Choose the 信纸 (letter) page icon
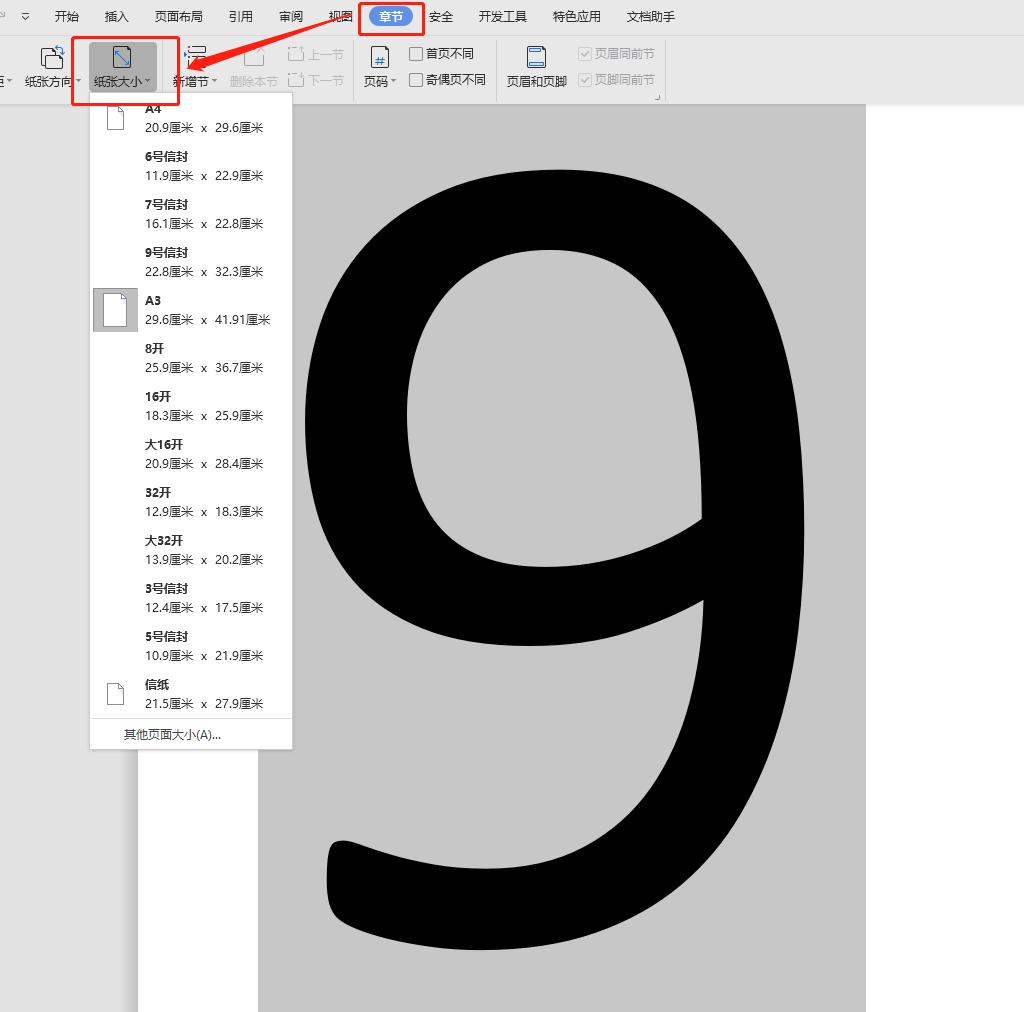 pos(116,694)
